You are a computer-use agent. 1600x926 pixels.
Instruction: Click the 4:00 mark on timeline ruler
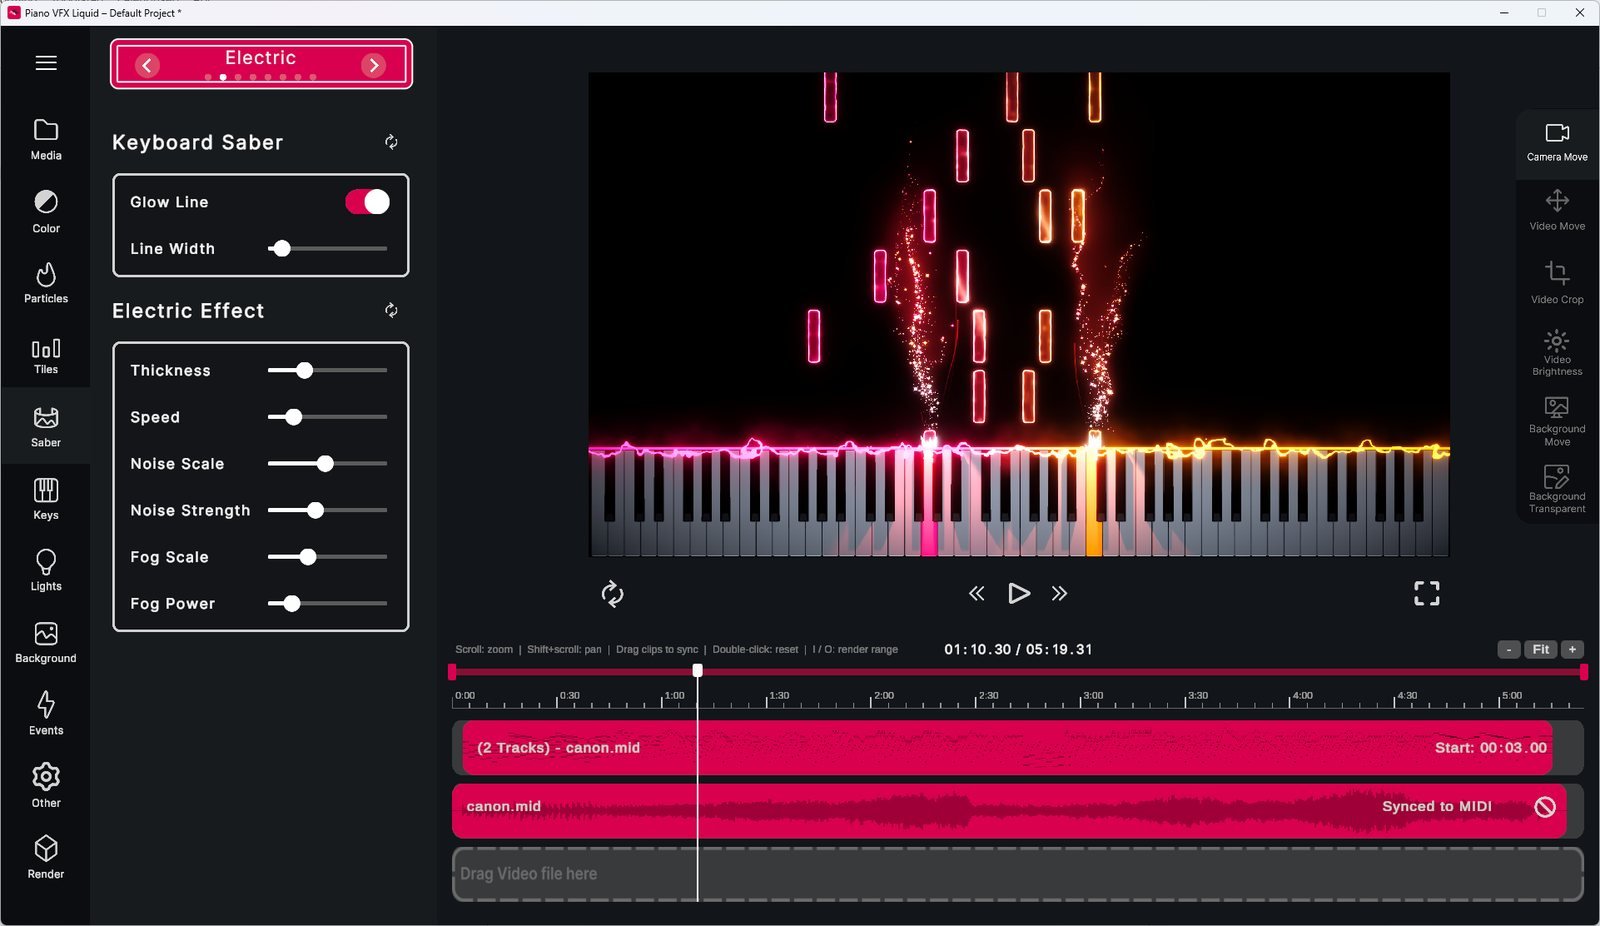[1302, 696]
